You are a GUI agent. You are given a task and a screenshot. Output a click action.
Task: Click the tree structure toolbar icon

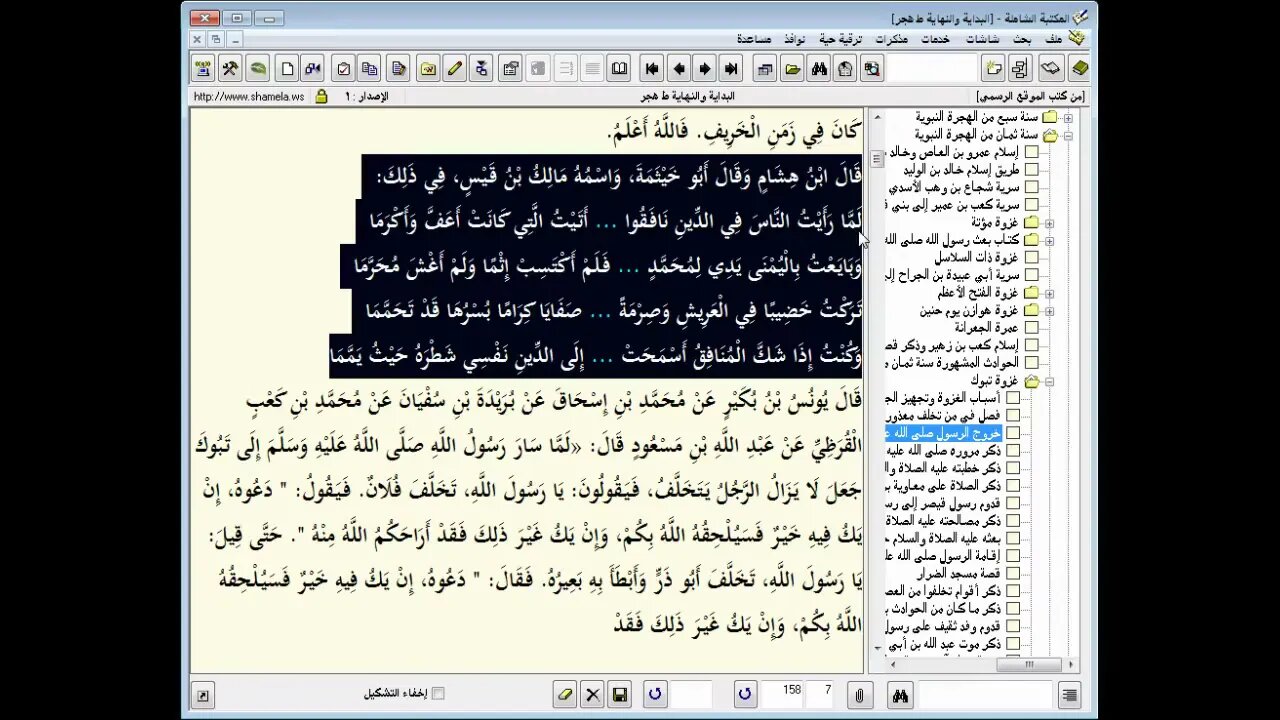1020,69
